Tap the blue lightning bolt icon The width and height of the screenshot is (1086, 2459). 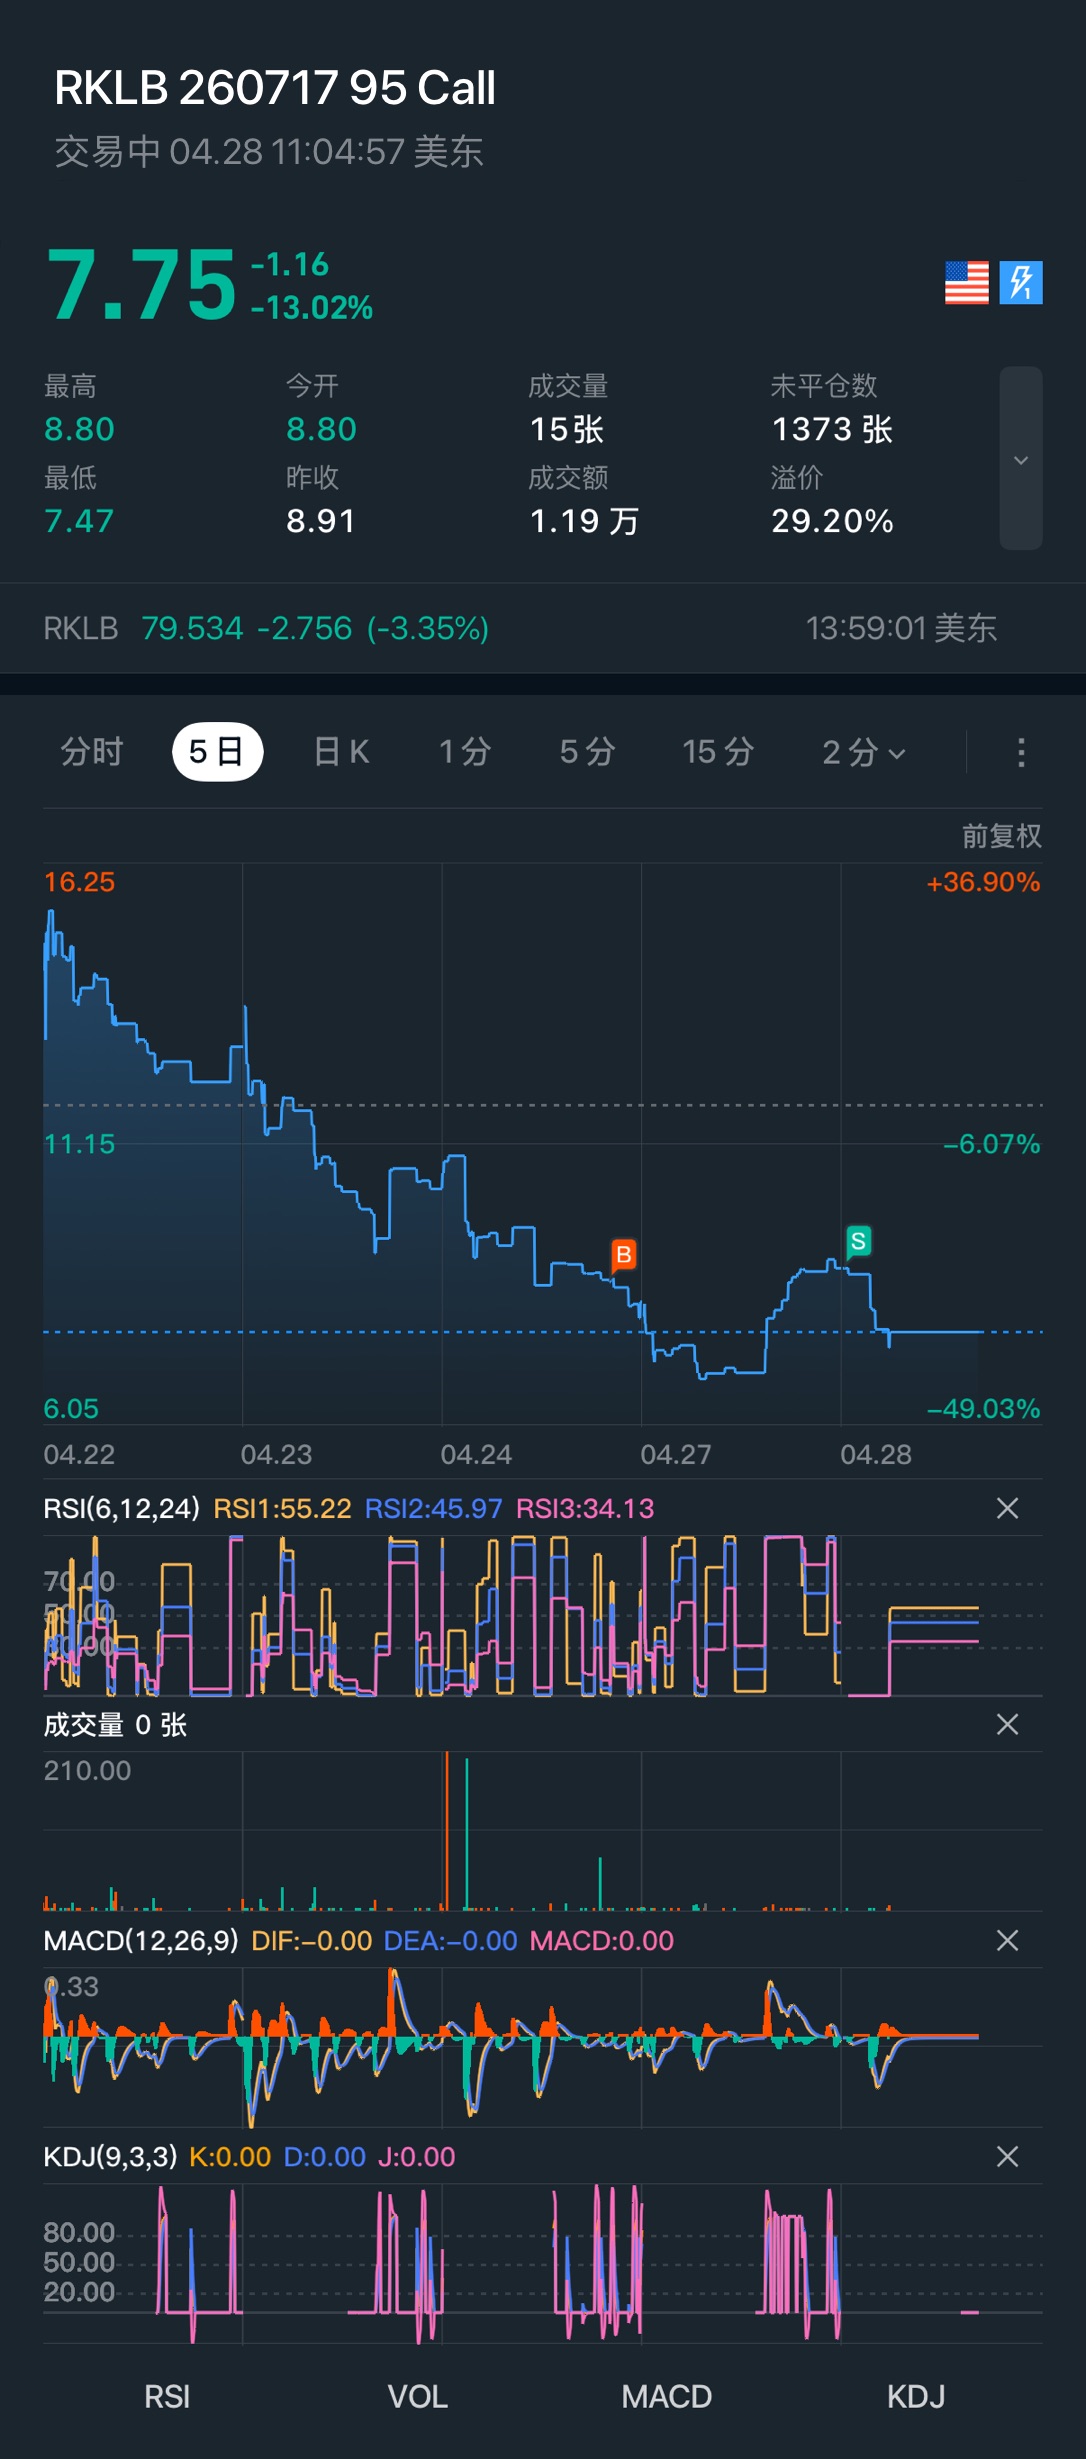point(1021,282)
